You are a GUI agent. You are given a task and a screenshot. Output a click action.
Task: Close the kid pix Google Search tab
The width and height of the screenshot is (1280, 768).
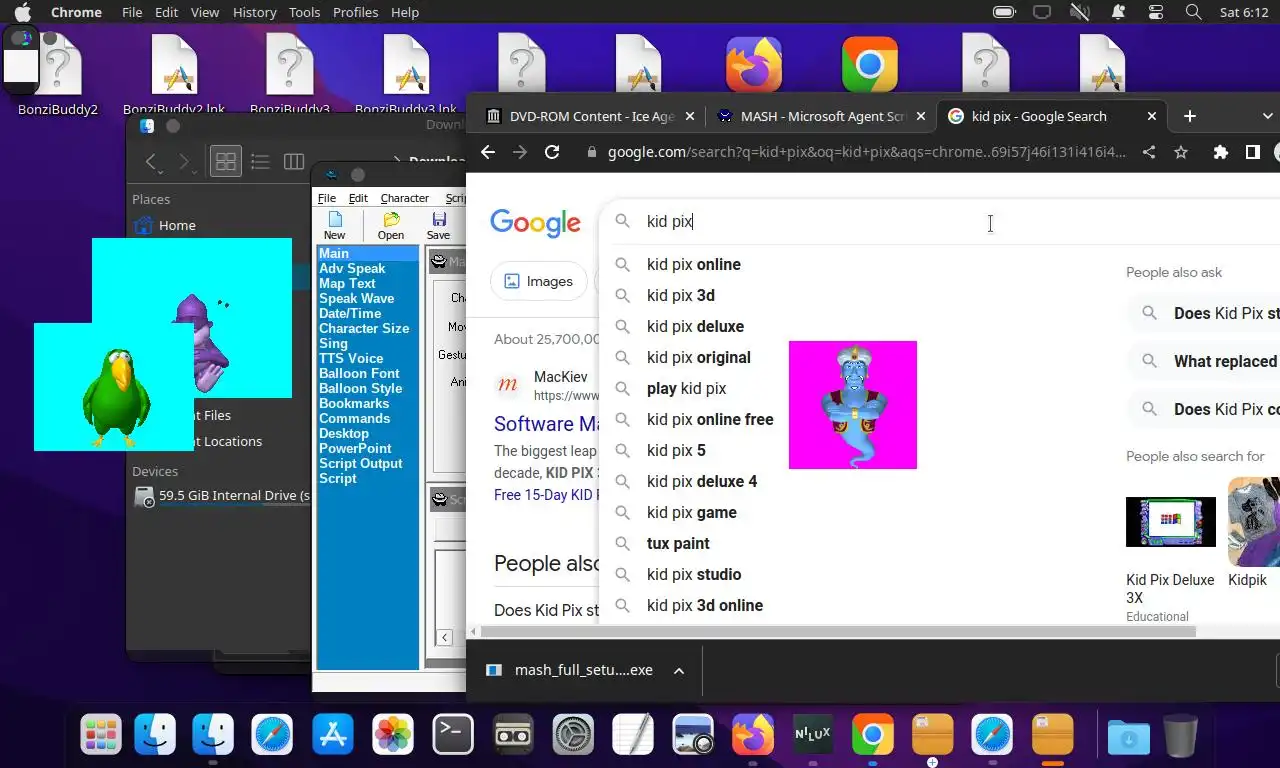click(x=1151, y=116)
